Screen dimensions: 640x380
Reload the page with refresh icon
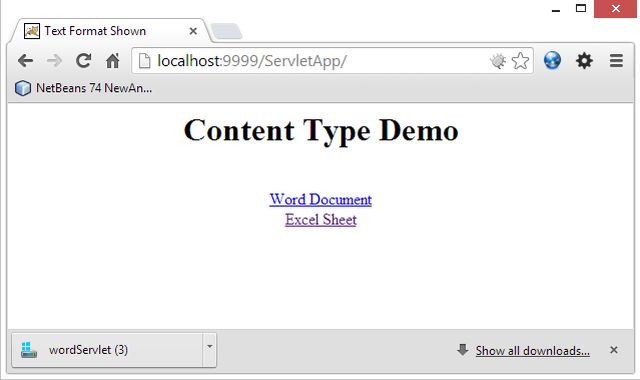tap(84, 61)
